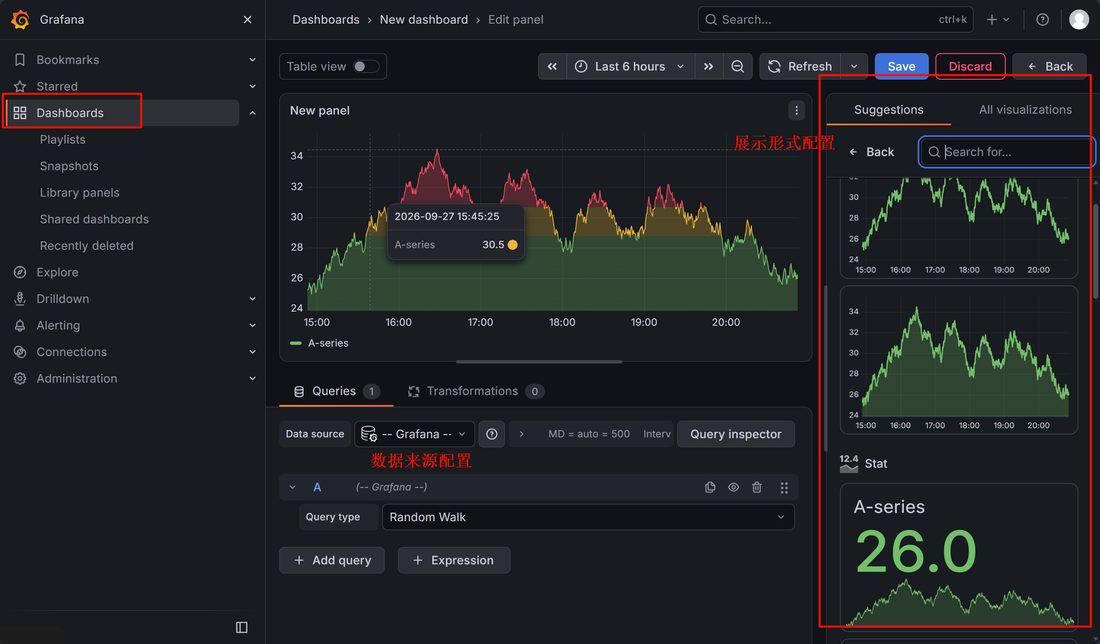Collapse the Dashboards section chevron
The height and width of the screenshot is (644, 1100).
pos(253,113)
